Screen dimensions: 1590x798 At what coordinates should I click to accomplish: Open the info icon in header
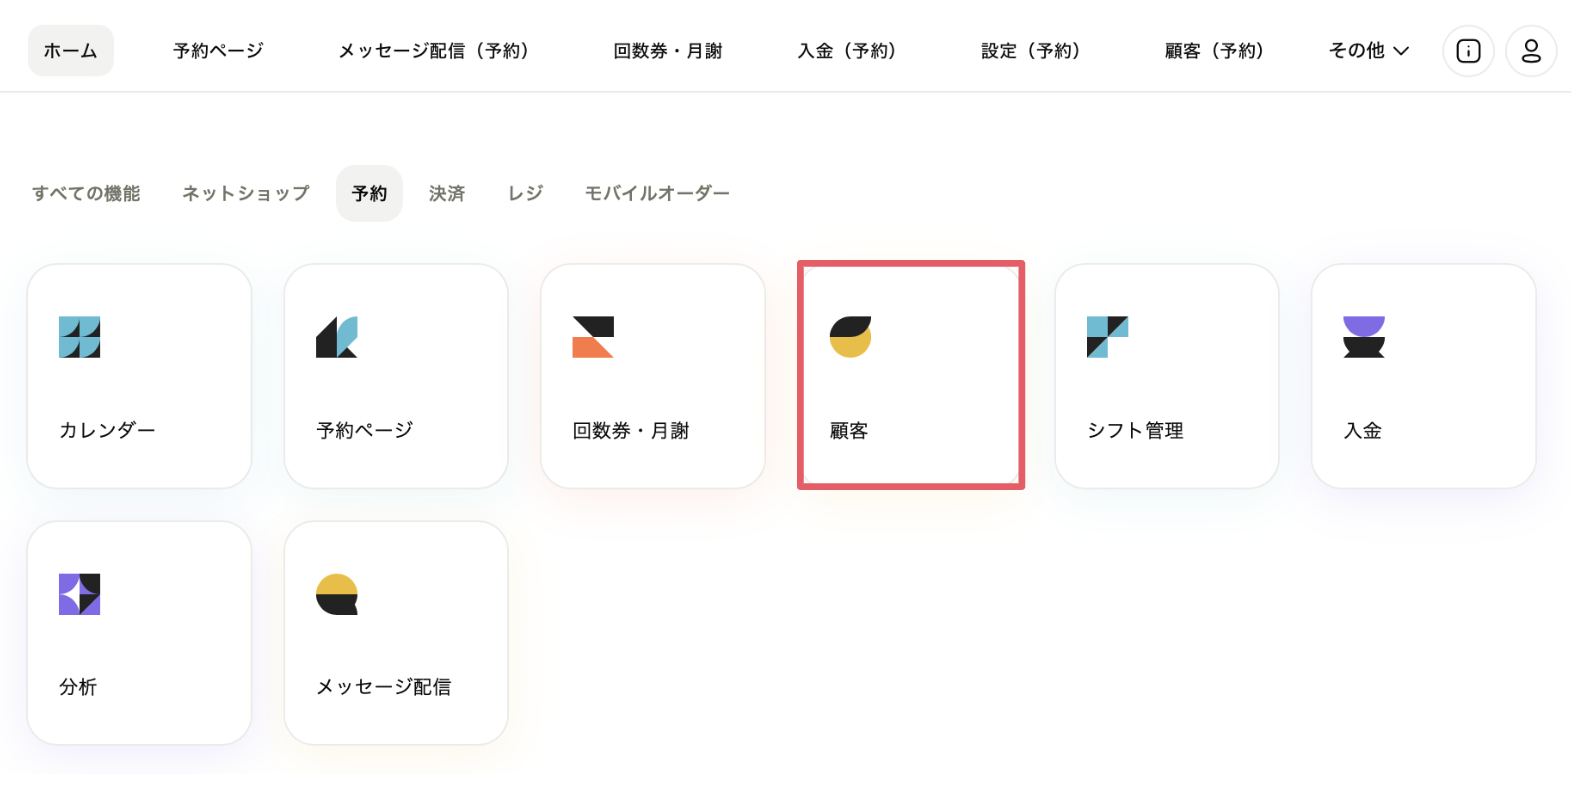pos(1468,51)
